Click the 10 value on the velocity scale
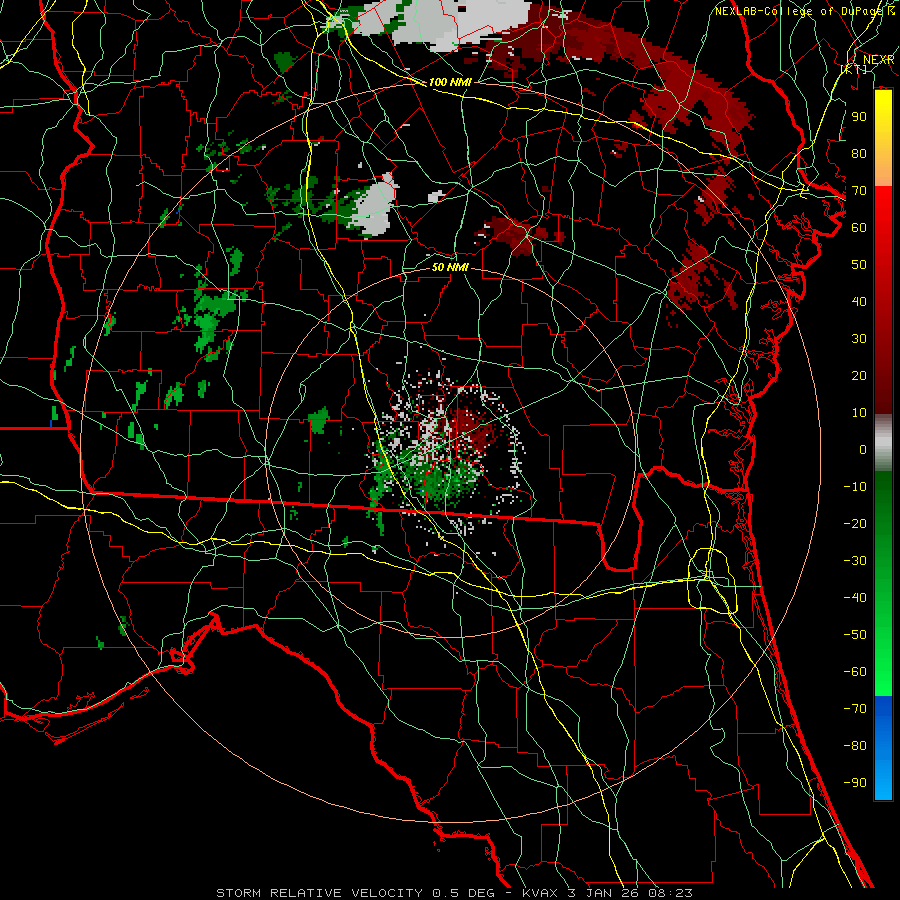This screenshot has width=900, height=900. tap(859, 413)
